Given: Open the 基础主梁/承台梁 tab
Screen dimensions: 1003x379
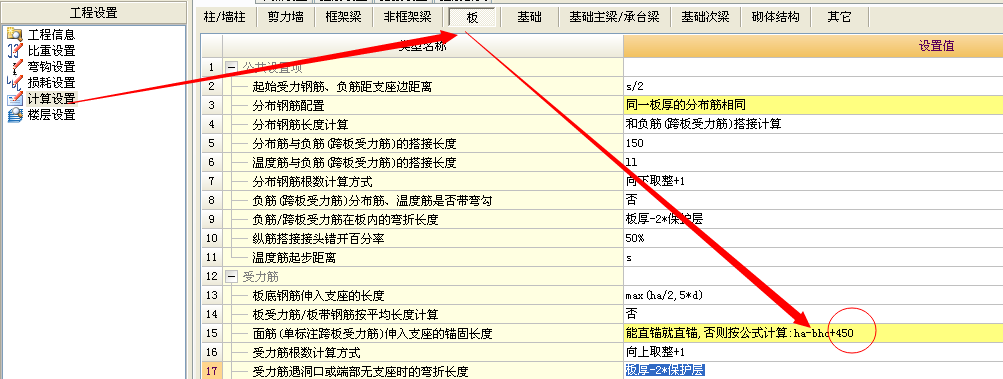Looking at the screenshot, I should tap(614, 17).
